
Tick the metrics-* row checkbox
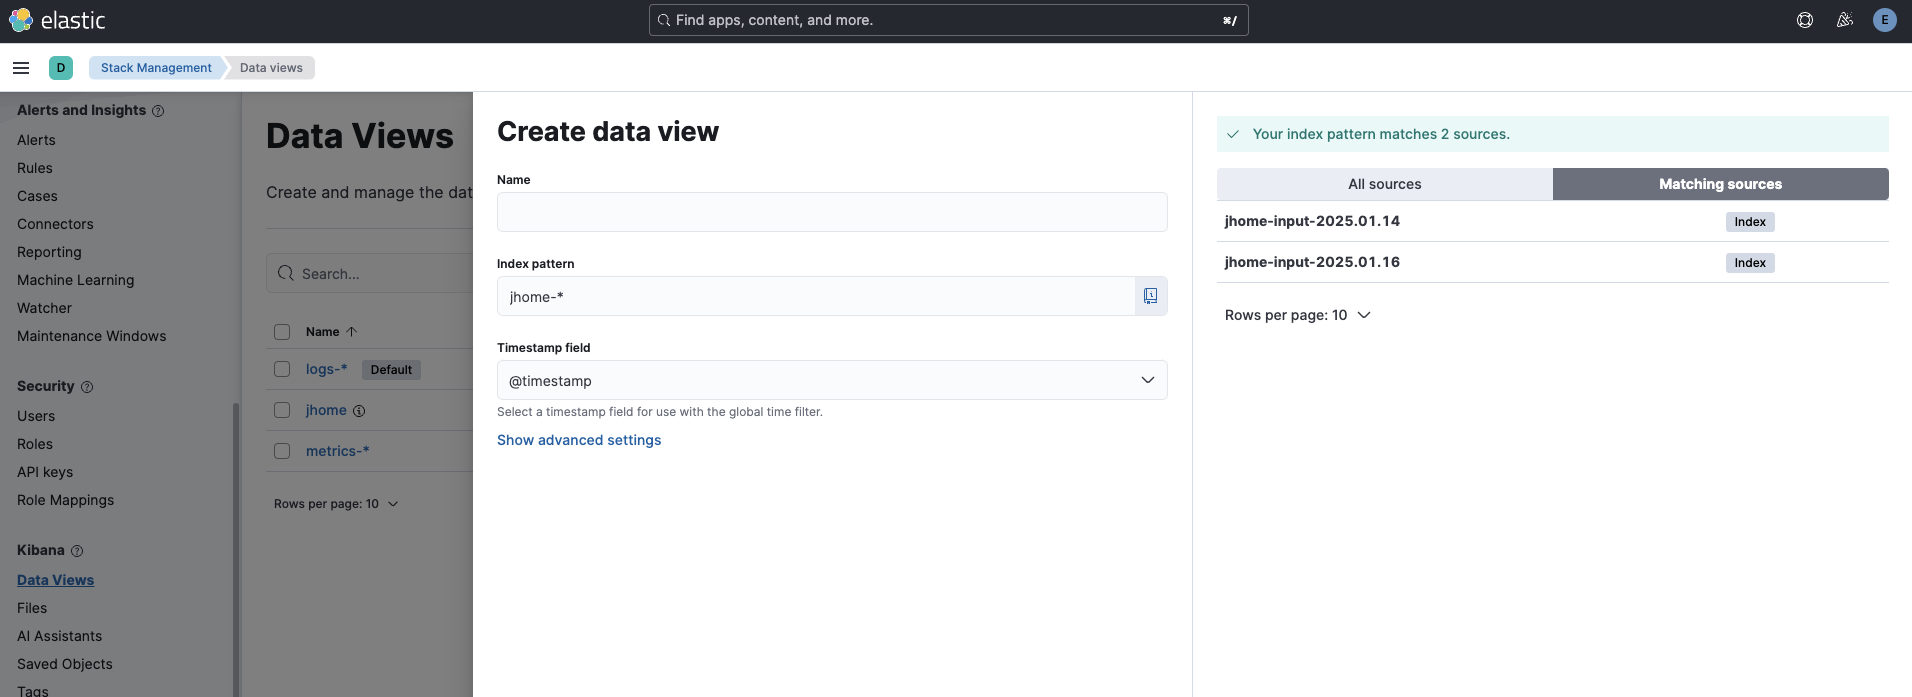282,451
